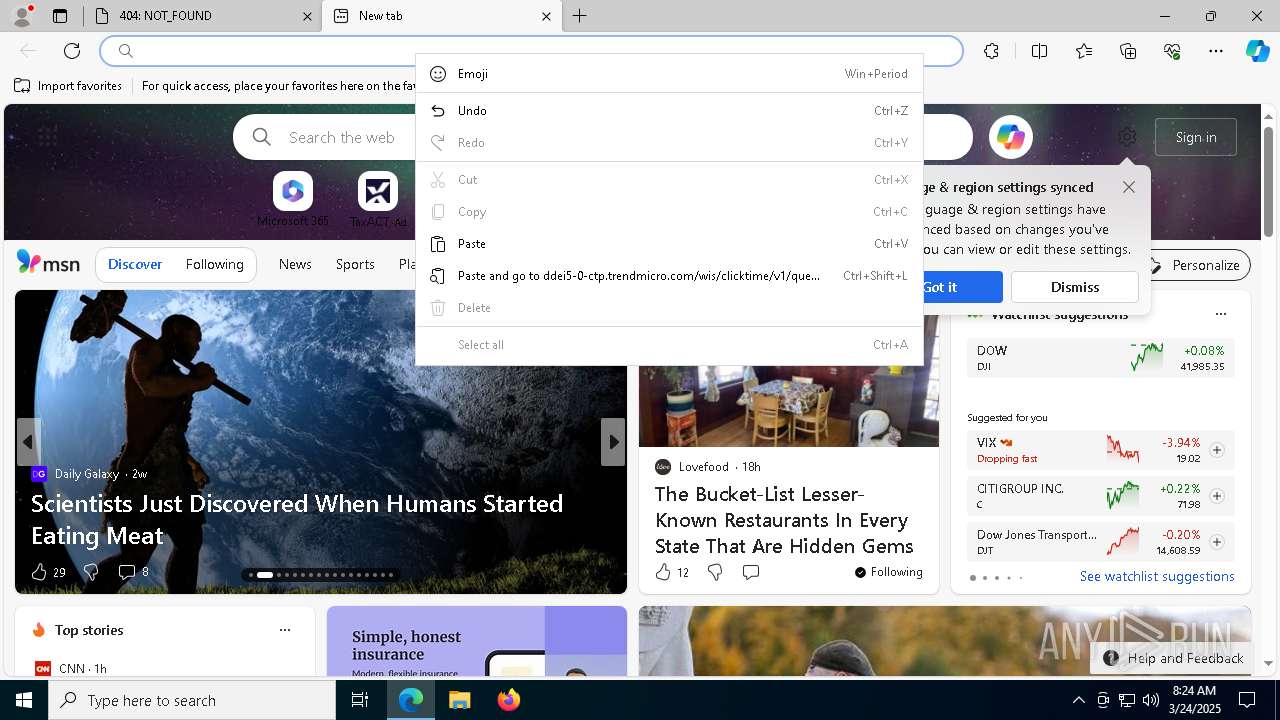Open See watchlist suggestions link
The image size is (1280, 720).
pos(1157,577)
